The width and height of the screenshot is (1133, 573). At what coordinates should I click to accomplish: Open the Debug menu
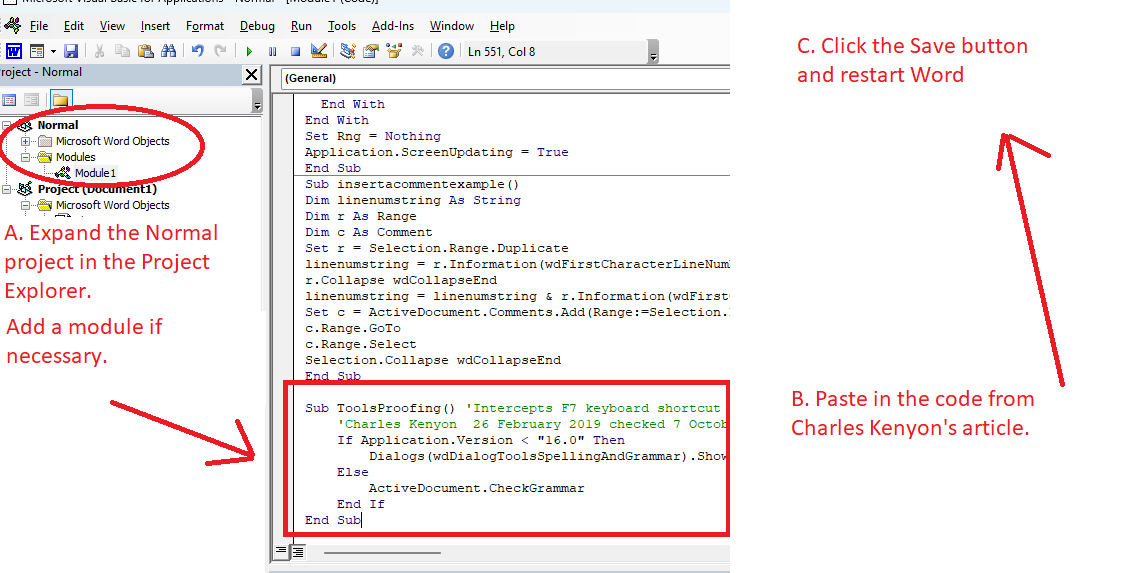[257, 26]
